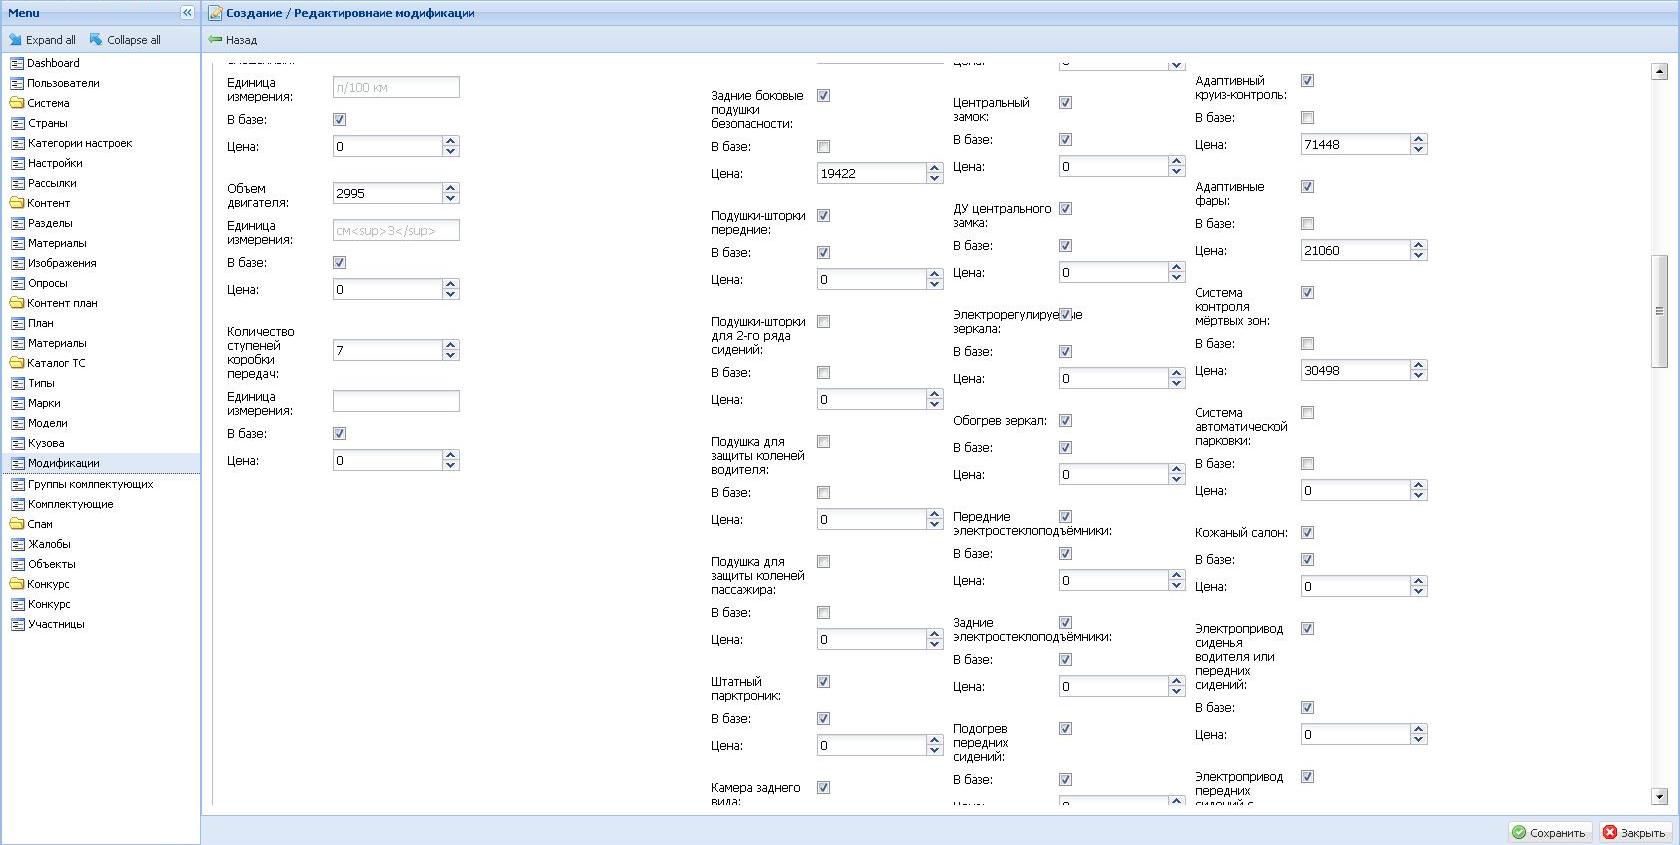Click the price field showing 19422
Screen dimensions: 1680x845
click(872, 174)
